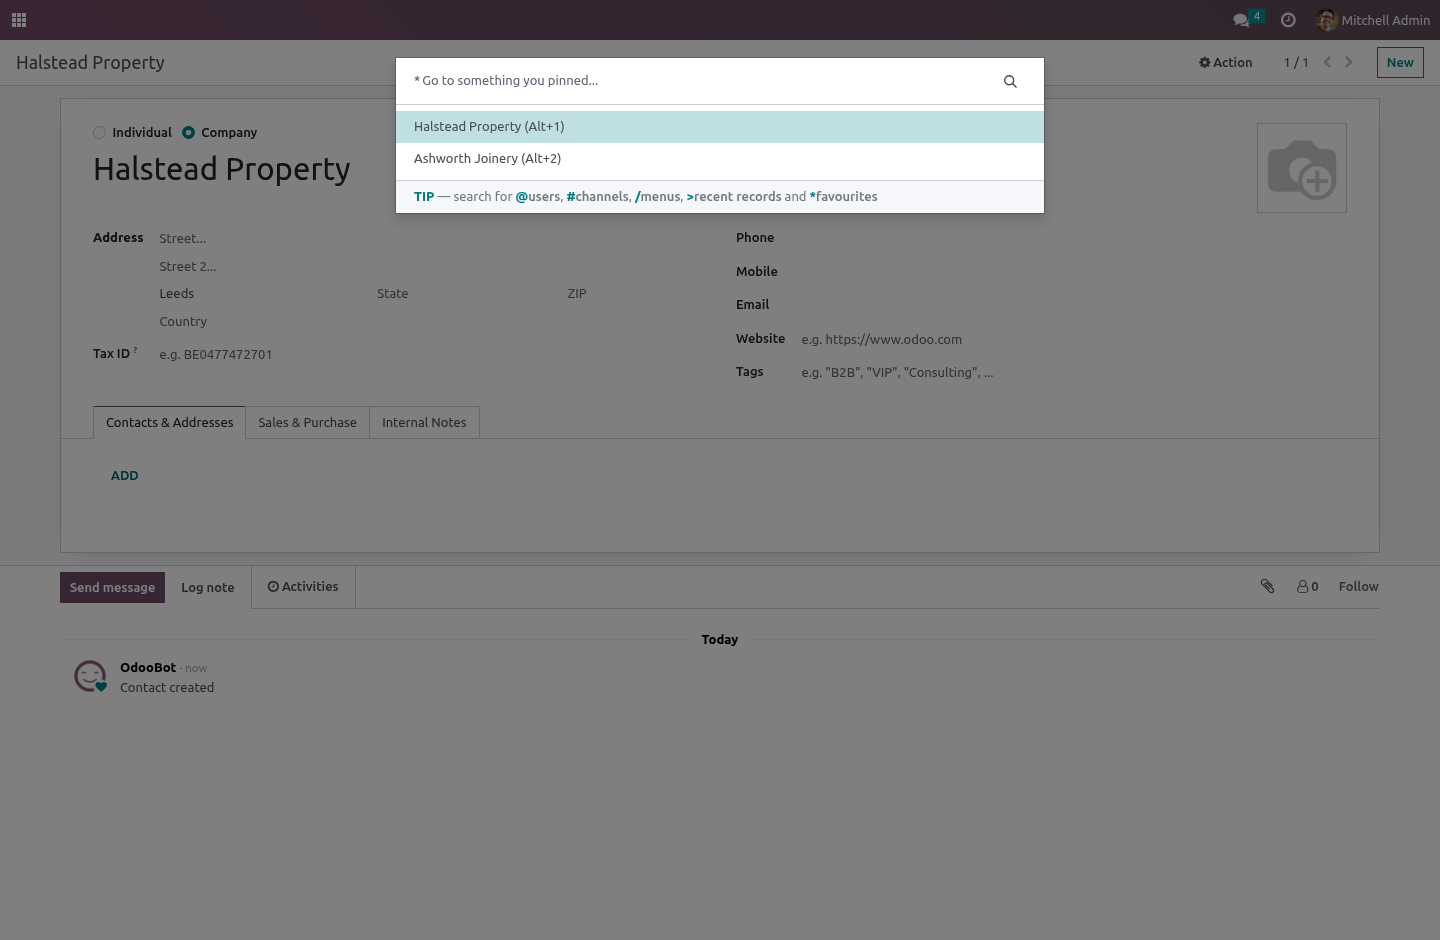Upload a contact photo
Viewport: 1440px width, 940px height.
pos(1302,168)
